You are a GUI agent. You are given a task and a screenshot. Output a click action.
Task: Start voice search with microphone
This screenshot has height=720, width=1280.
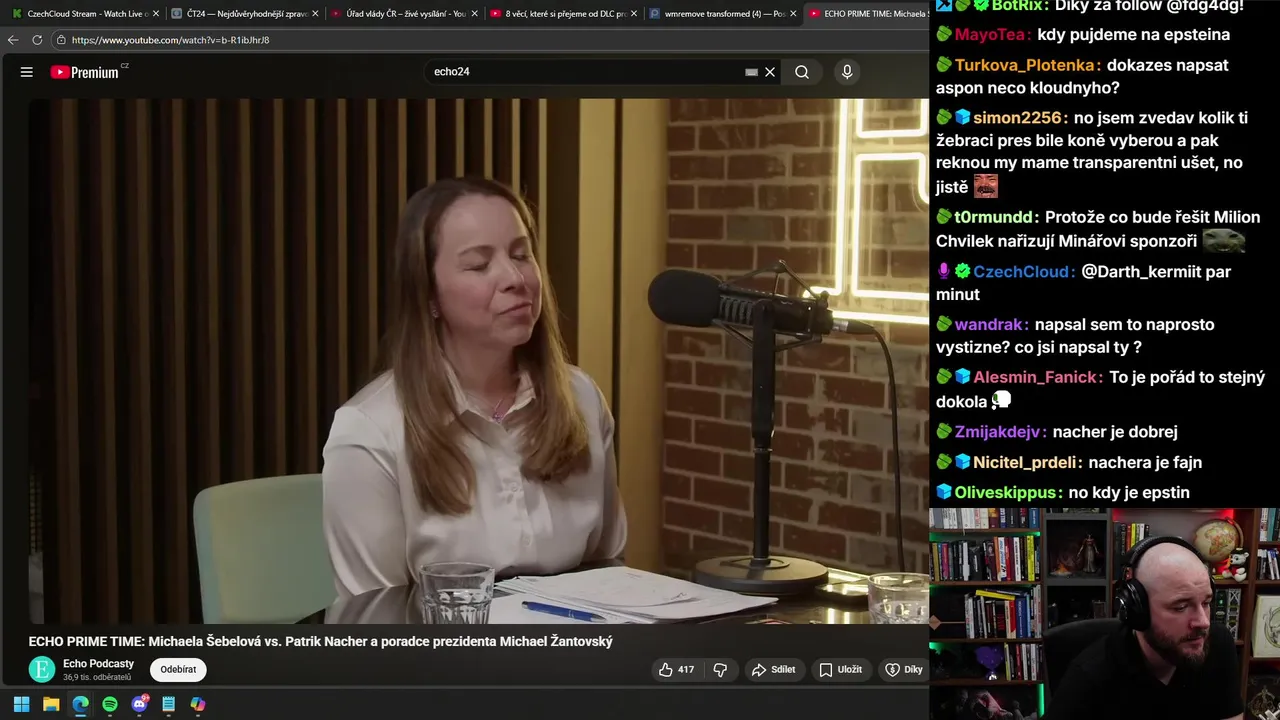847,72
